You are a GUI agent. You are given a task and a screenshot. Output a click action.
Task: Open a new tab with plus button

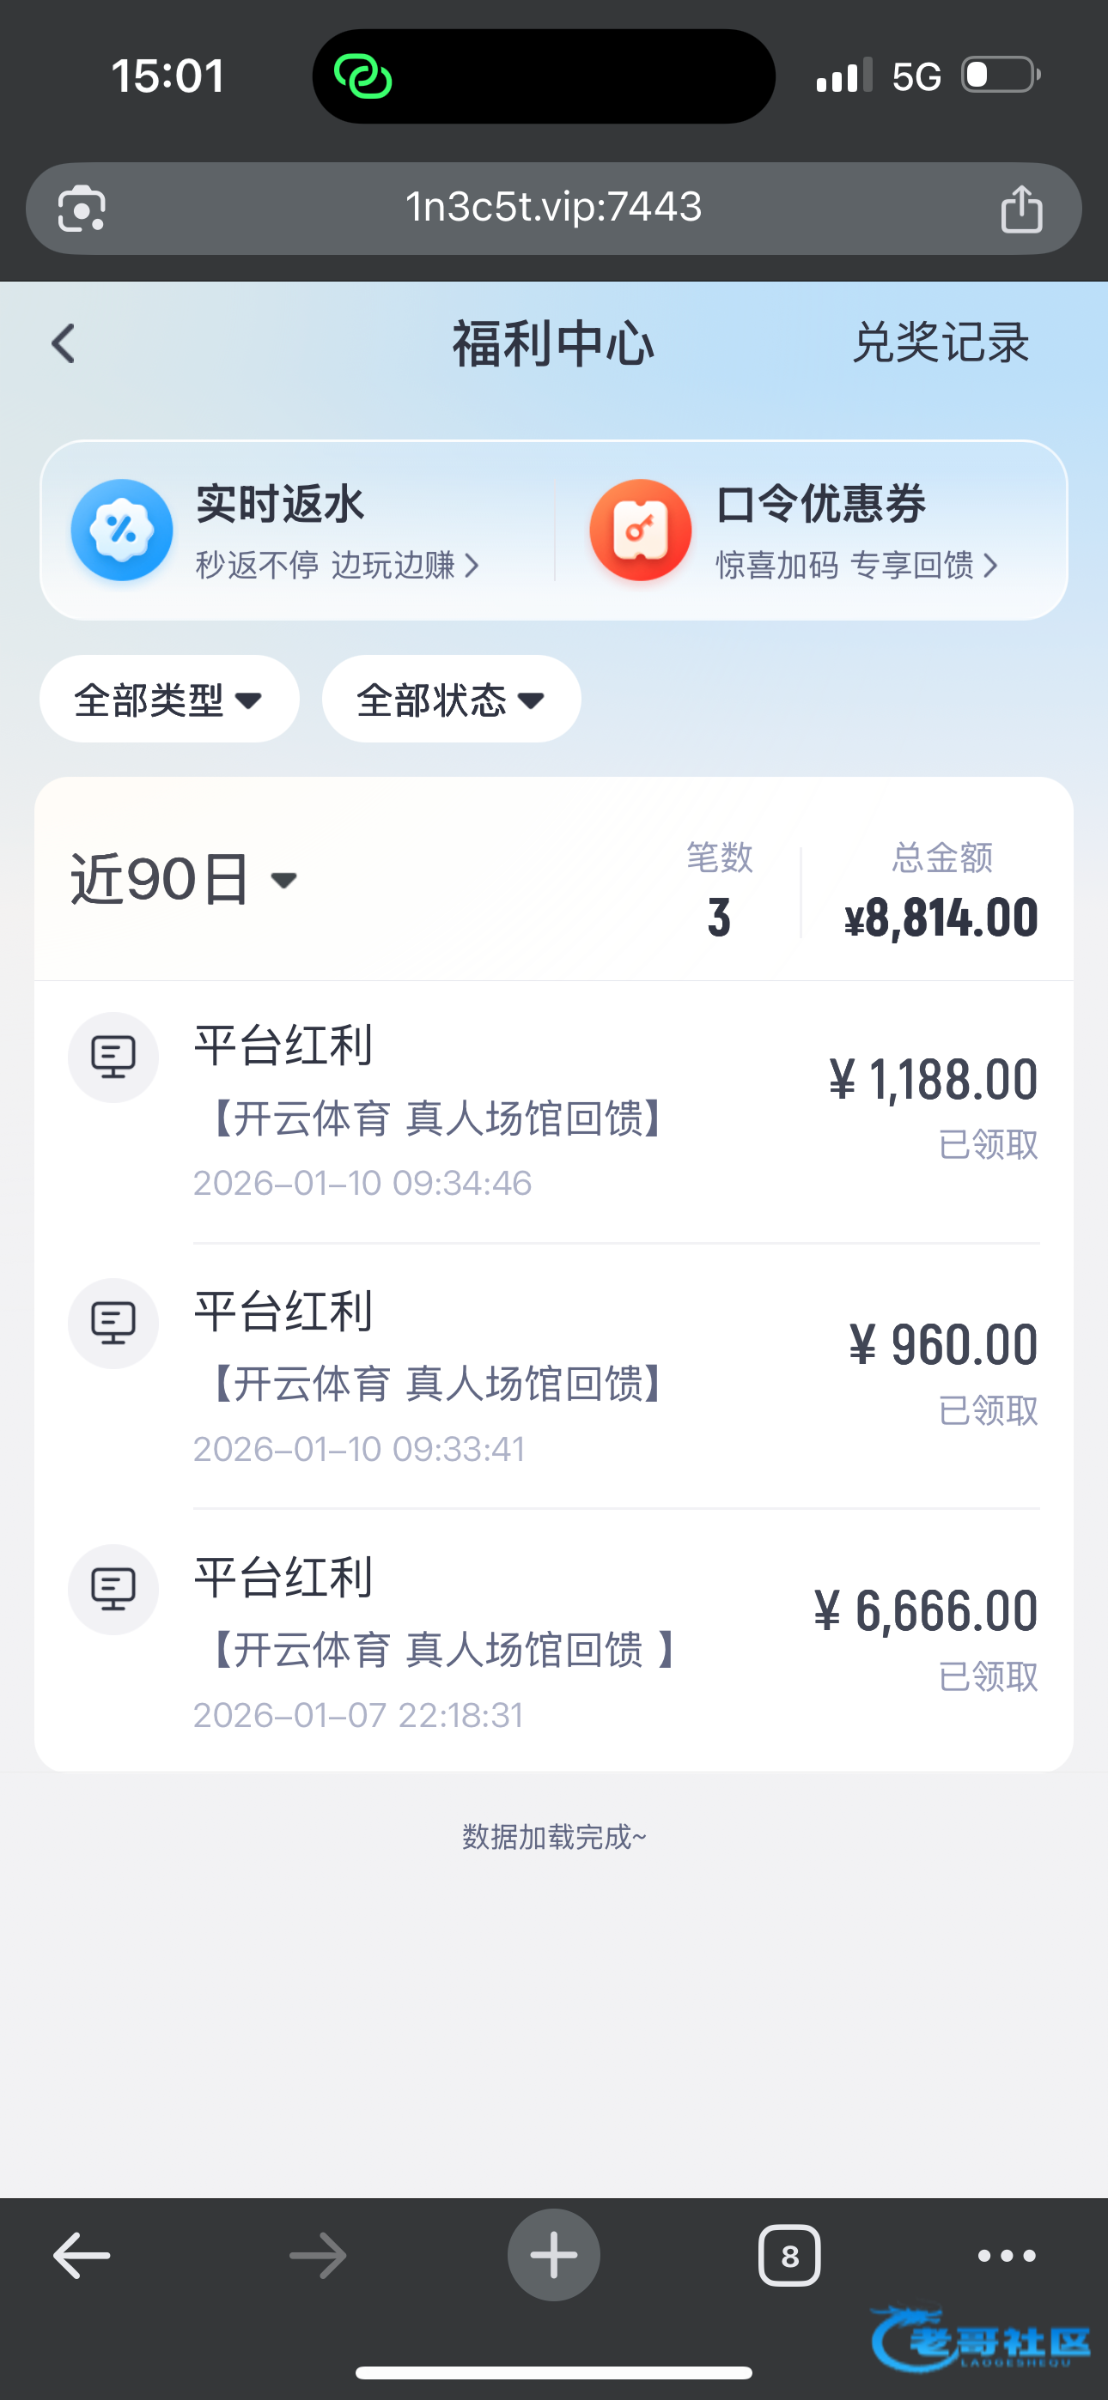553,2255
